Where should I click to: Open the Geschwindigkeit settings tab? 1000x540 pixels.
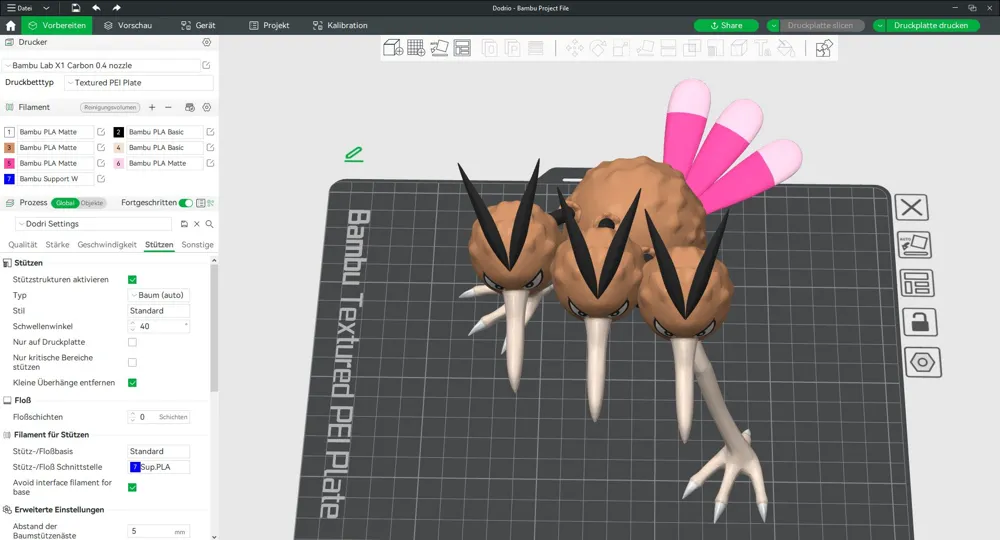coord(107,245)
